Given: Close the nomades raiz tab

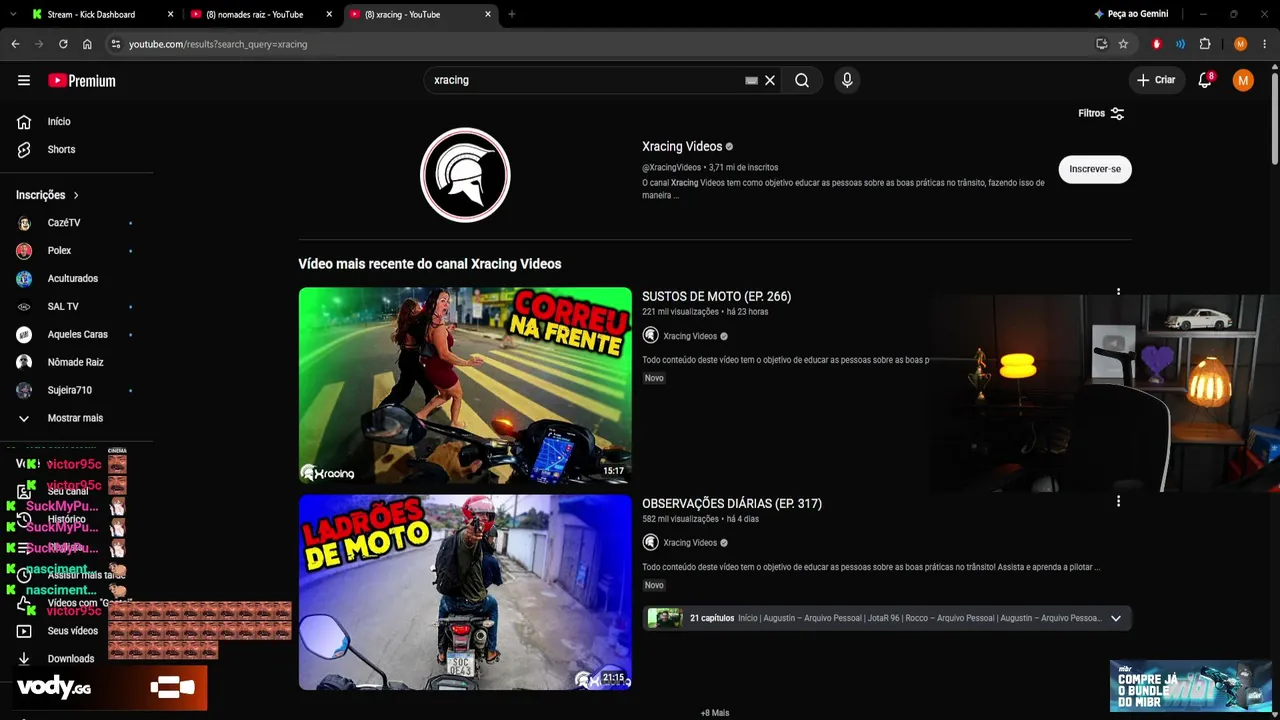Looking at the screenshot, I should tap(329, 14).
